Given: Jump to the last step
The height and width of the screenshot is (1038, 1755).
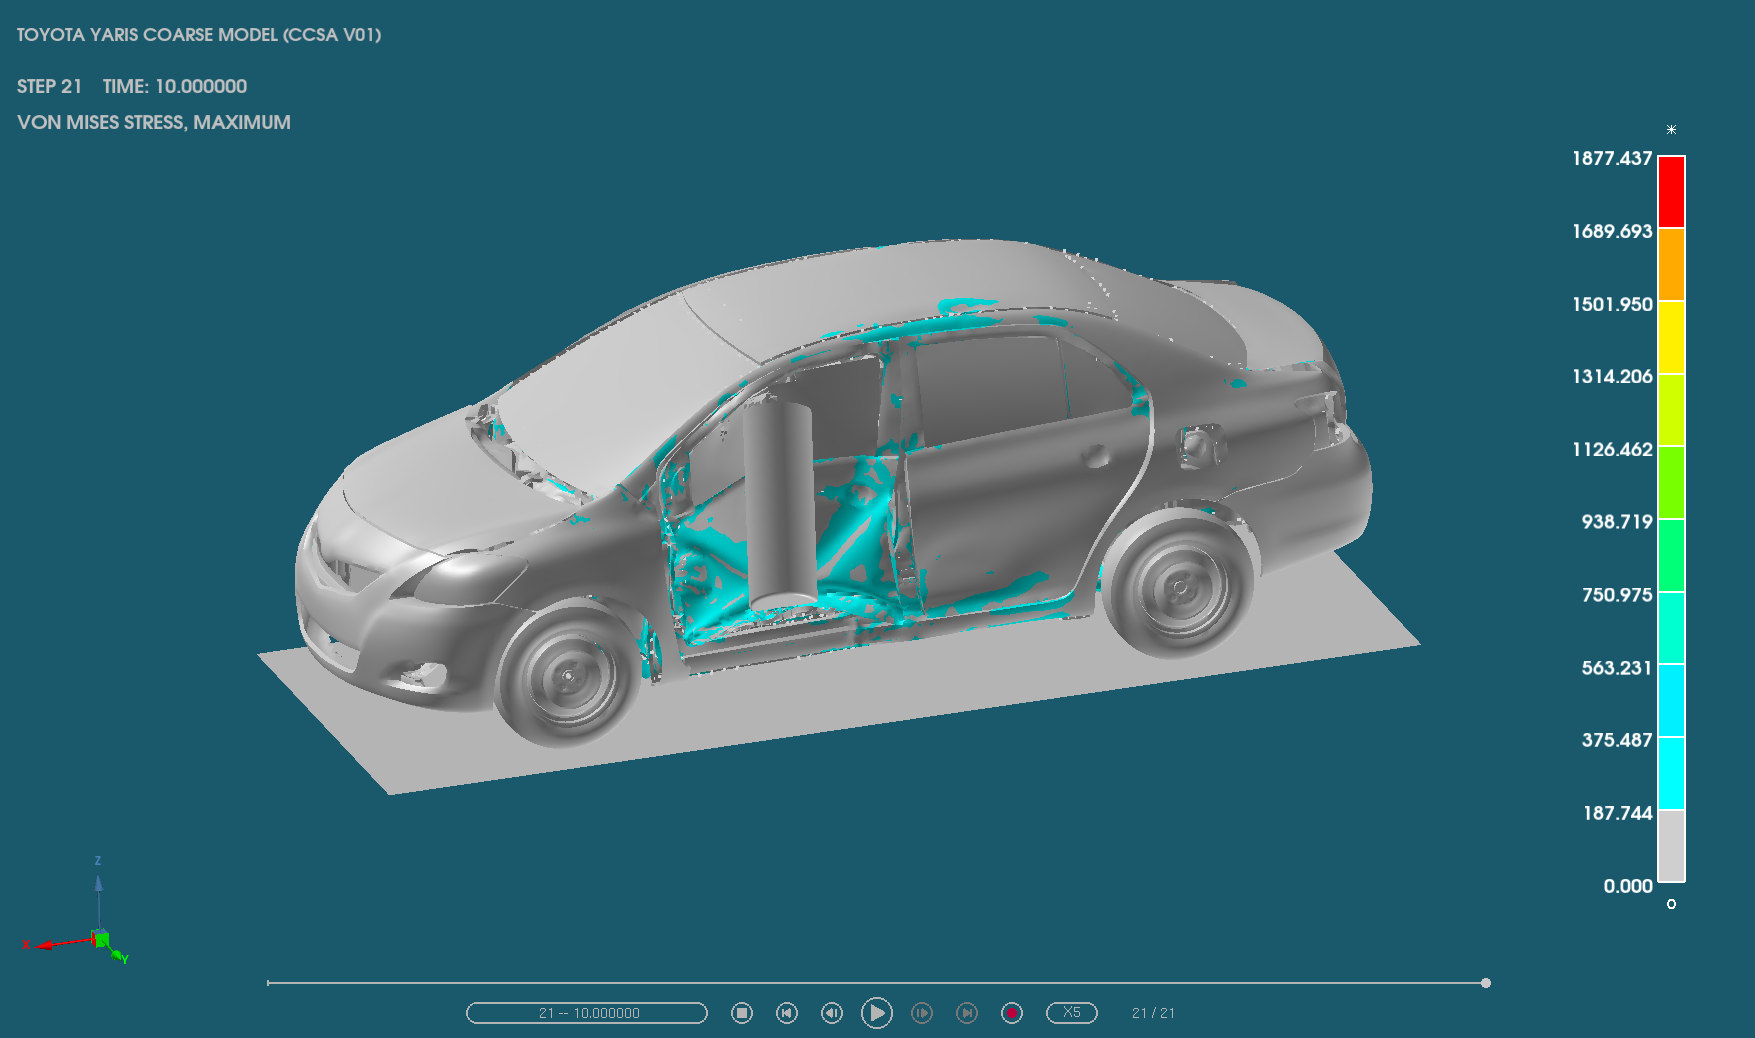Looking at the screenshot, I should point(967,1013).
